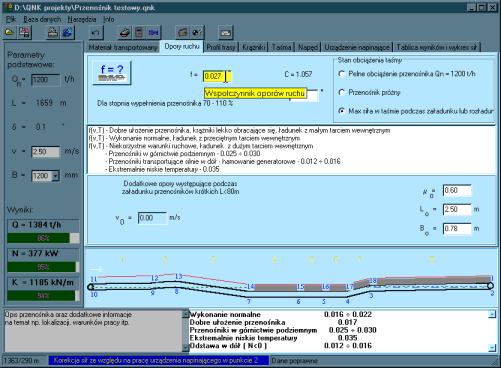Open a project with the folder icon
501x368 pixels.
coord(10,33)
